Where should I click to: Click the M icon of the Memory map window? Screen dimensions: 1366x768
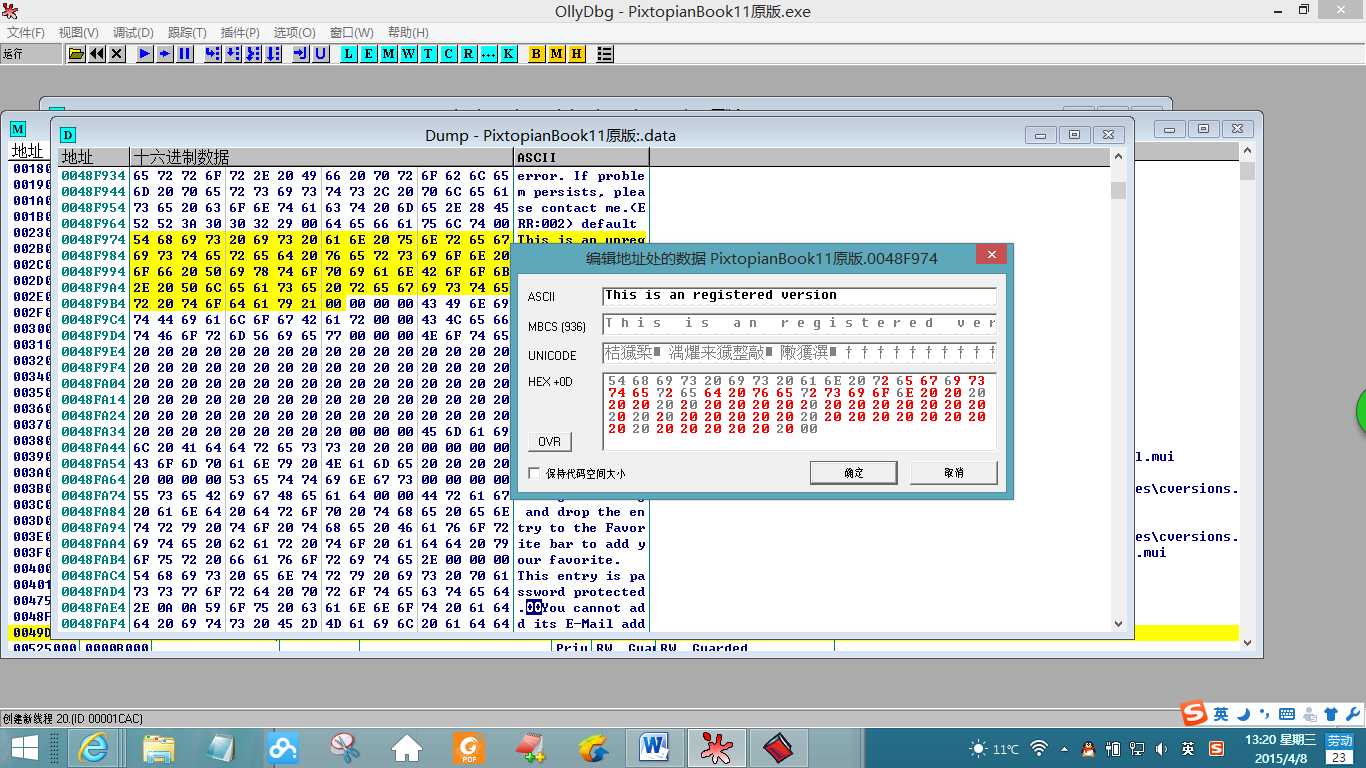(x=18, y=129)
